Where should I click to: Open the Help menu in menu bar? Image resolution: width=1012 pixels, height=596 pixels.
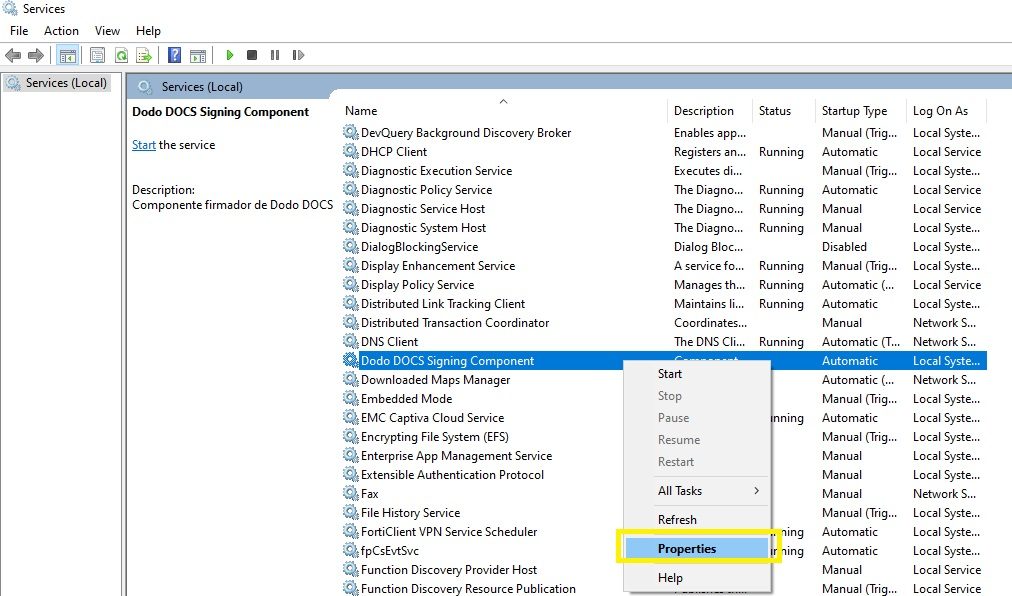click(148, 30)
